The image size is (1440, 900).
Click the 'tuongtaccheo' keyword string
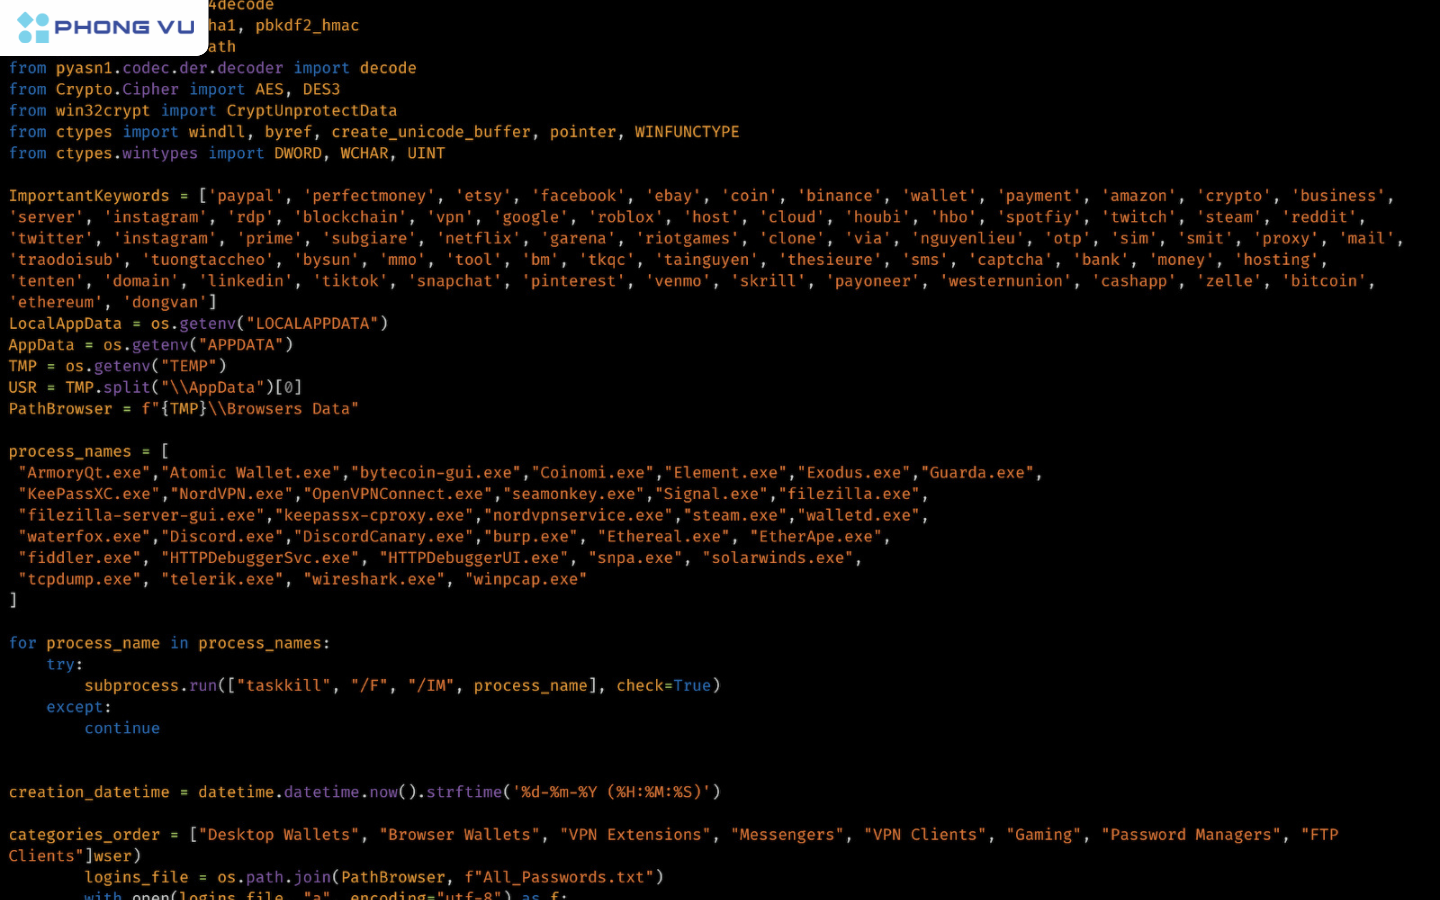click(x=208, y=260)
